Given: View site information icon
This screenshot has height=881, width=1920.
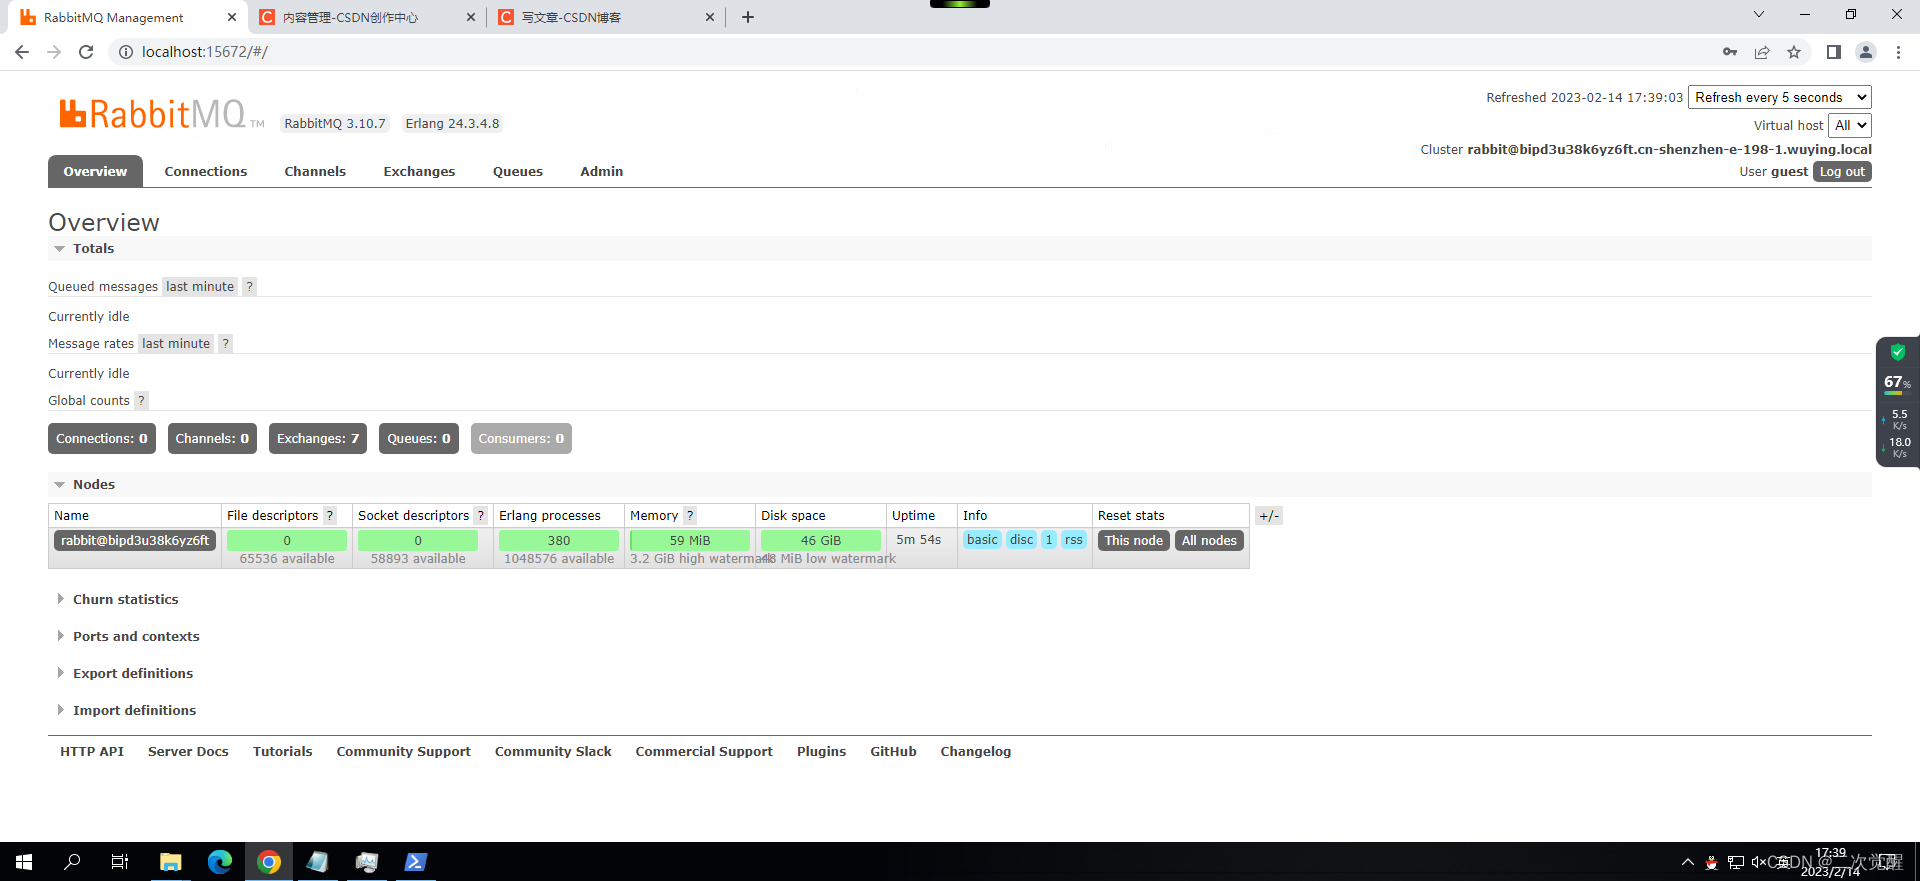Looking at the screenshot, I should tap(126, 52).
